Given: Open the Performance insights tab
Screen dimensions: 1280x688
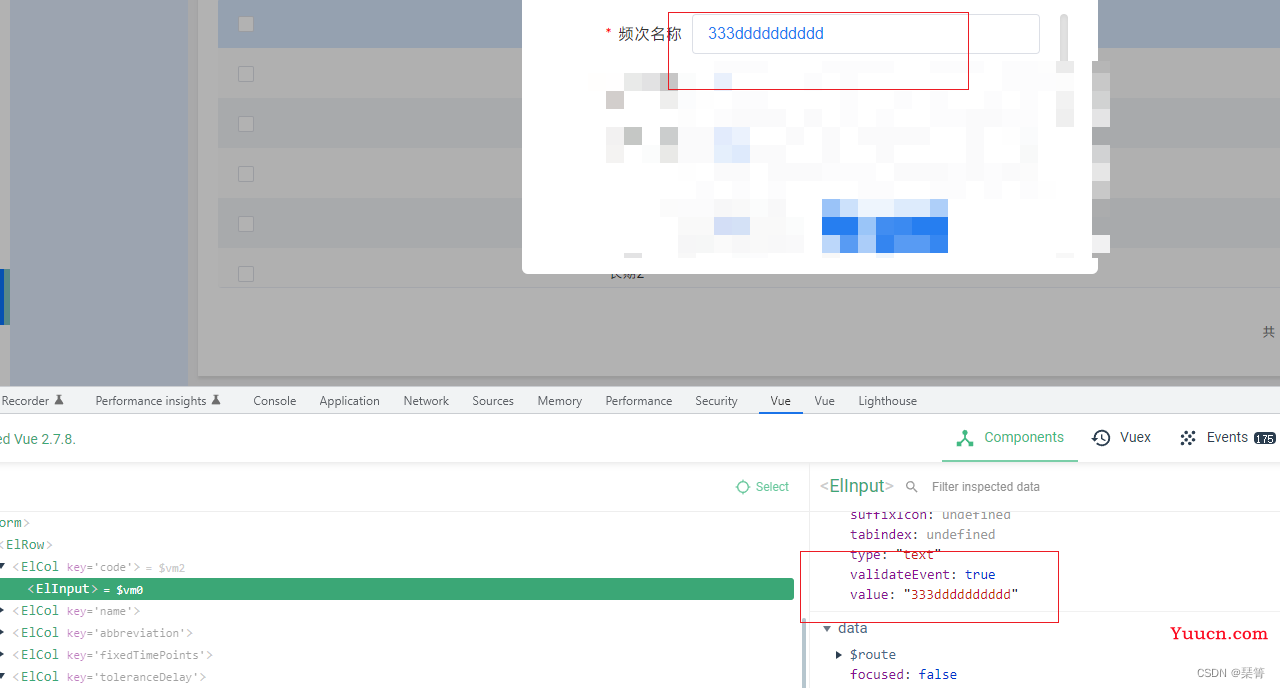Looking at the screenshot, I should pyautogui.click(x=151, y=401).
